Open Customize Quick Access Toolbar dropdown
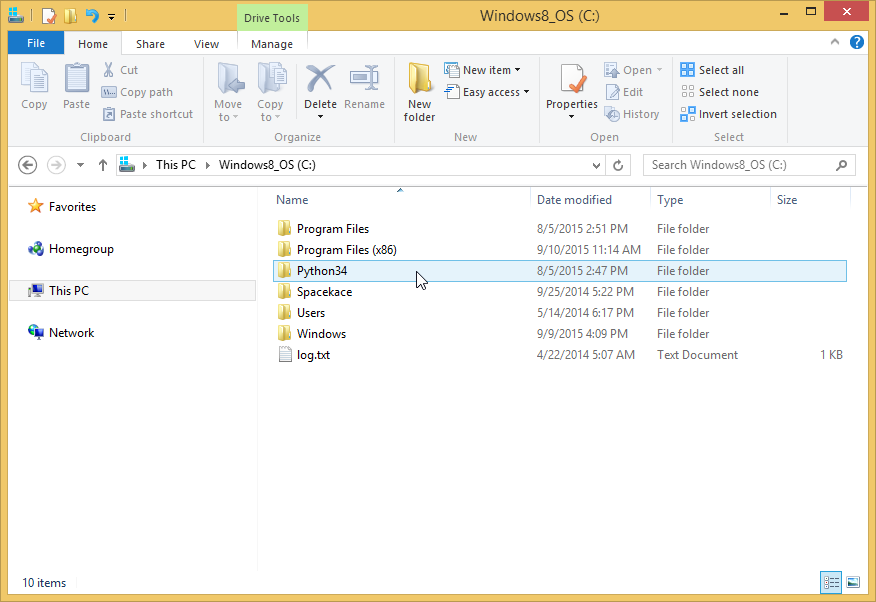876x602 pixels. pos(112,17)
